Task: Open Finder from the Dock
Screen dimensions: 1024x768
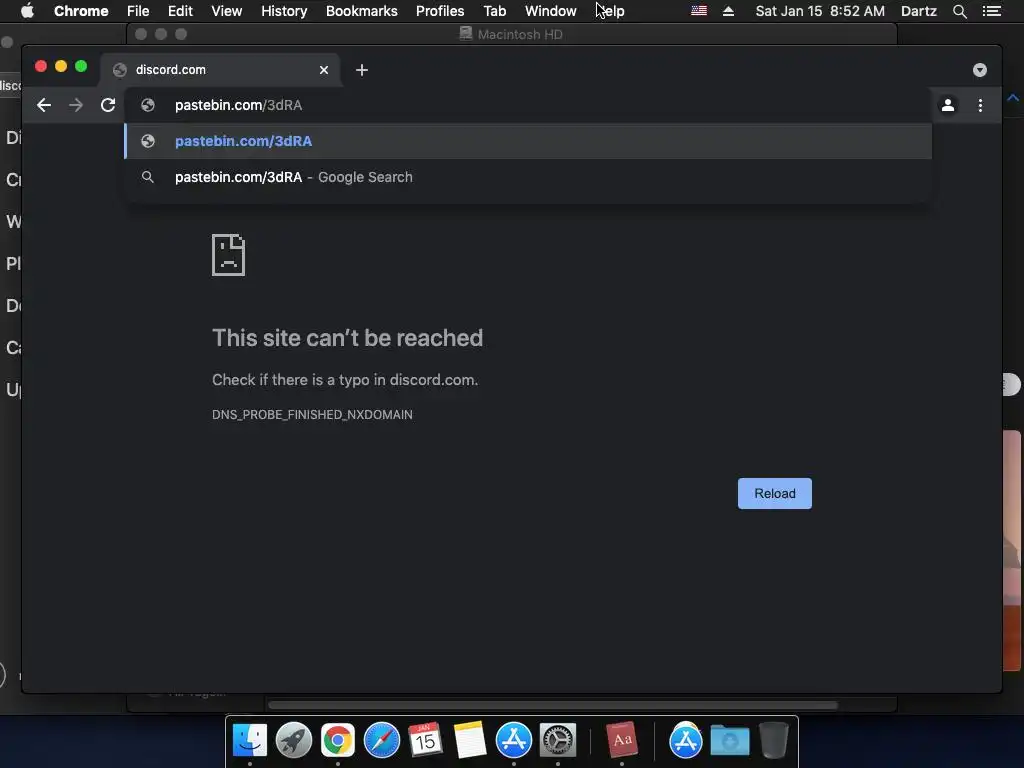Action: click(x=250, y=740)
